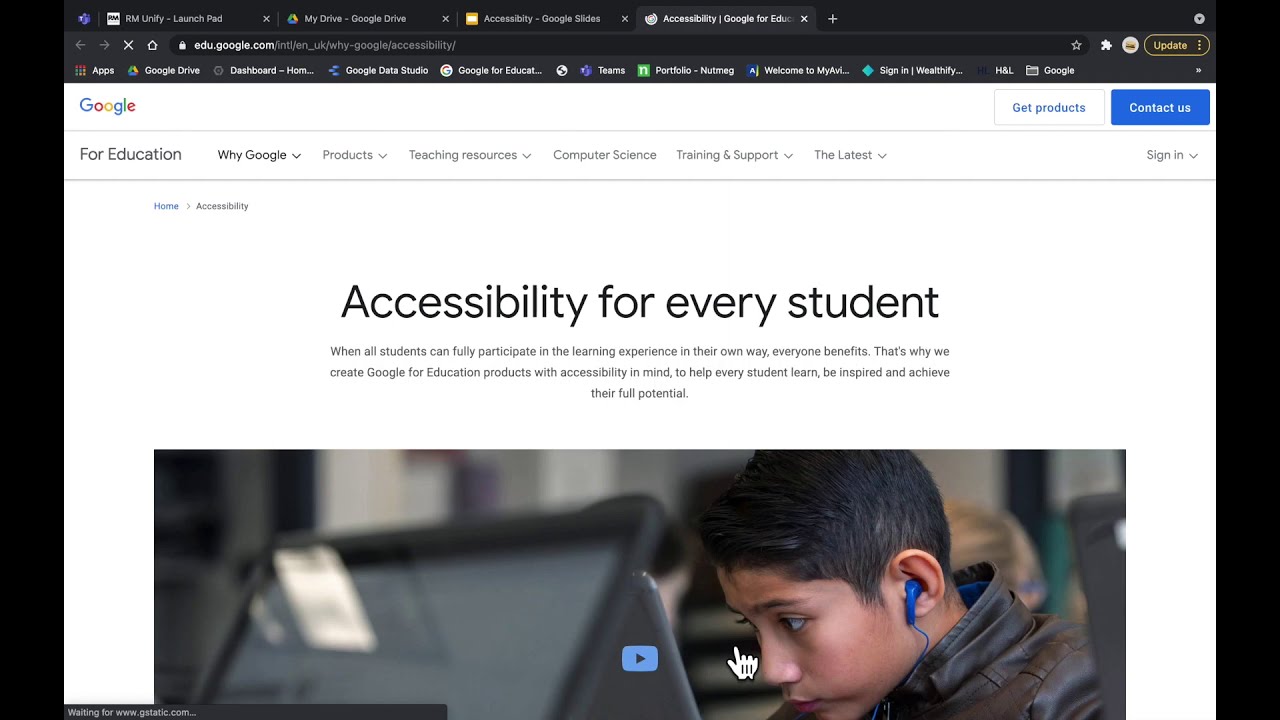Image resolution: width=1280 pixels, height=720 pixels.
Task: Click the student video thumbnail
Action: tap(640, 584)
